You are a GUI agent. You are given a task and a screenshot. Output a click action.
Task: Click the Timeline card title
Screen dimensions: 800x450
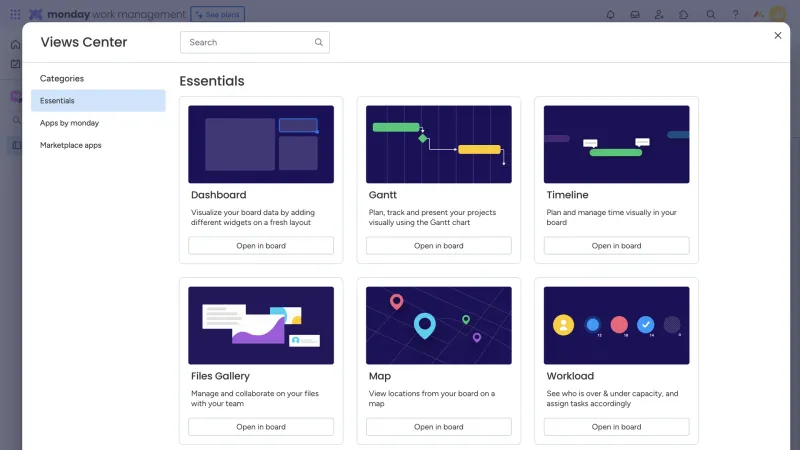(x=567, y=195)
